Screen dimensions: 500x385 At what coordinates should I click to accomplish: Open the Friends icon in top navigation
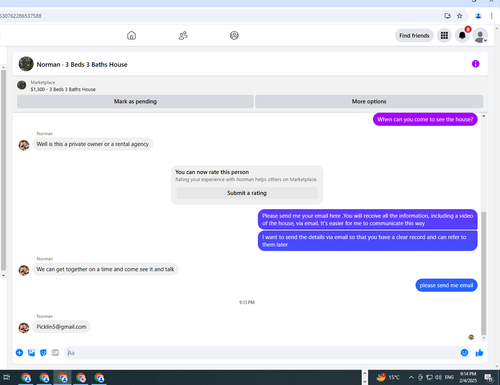pos(183,35)
